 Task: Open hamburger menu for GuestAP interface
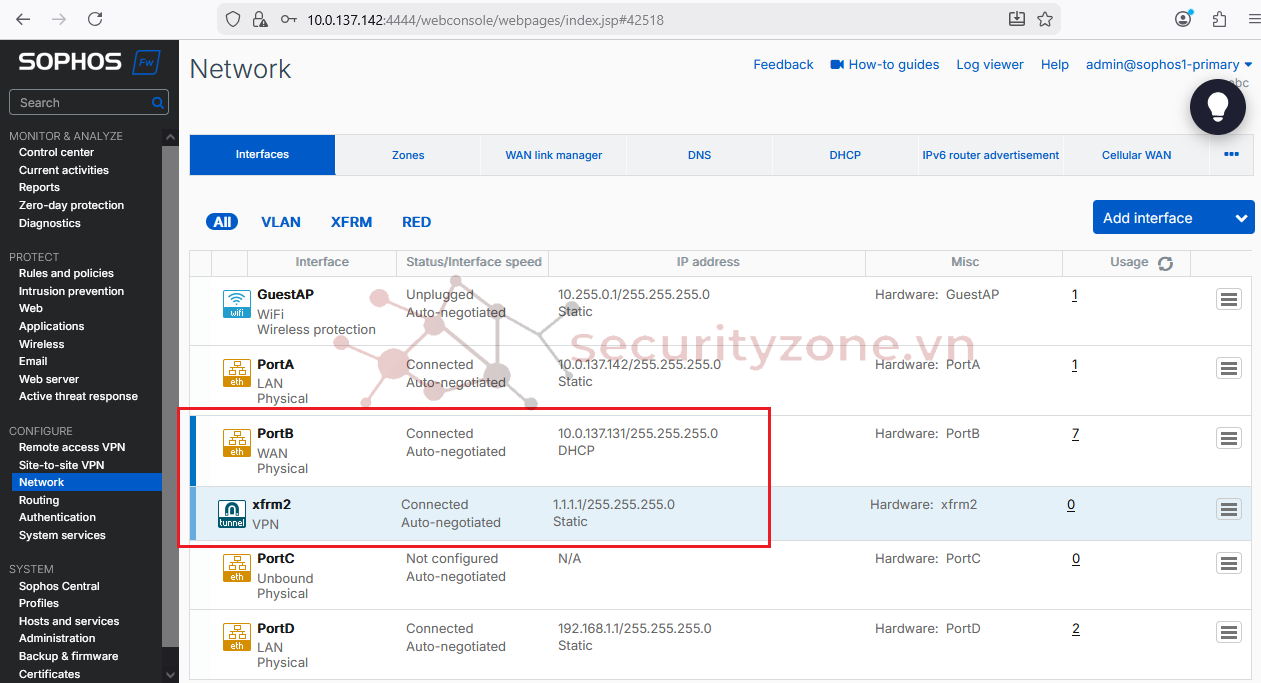pos(1228,299)
